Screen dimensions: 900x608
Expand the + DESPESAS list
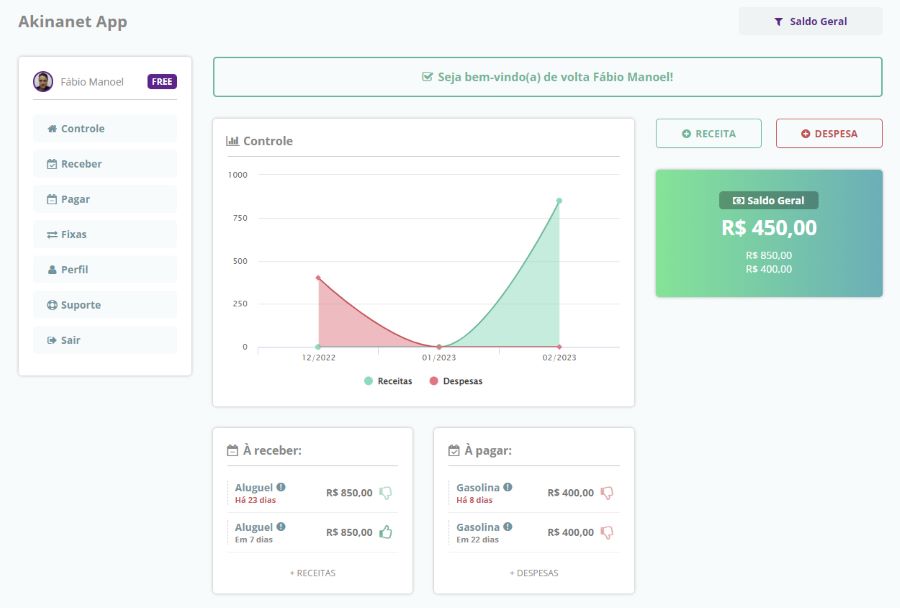(534, 573)
